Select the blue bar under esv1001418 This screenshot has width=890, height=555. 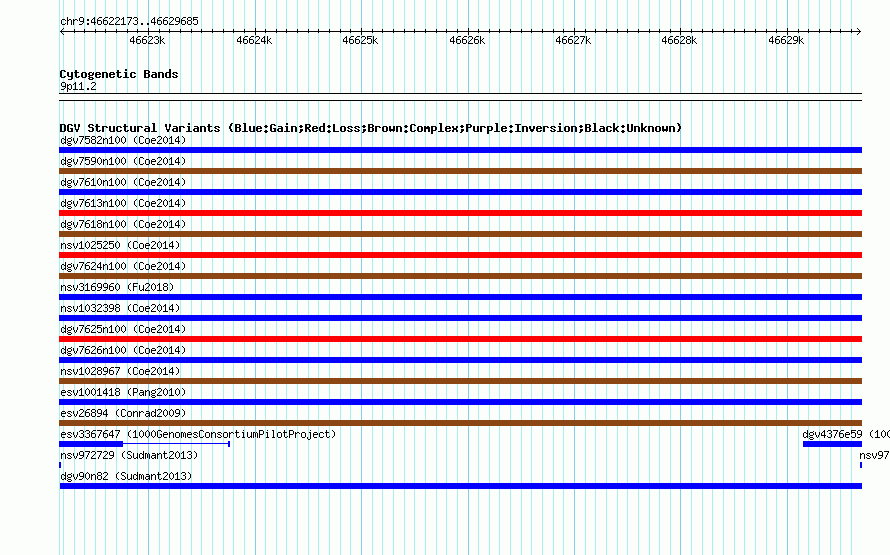(x=460, y=402)
